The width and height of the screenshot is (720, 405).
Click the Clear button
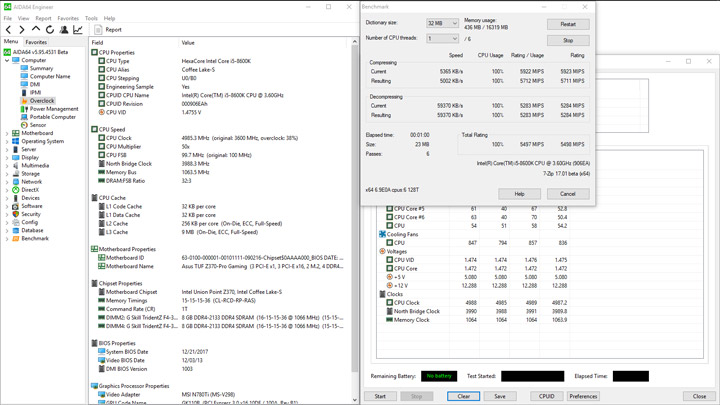(464, 396)
